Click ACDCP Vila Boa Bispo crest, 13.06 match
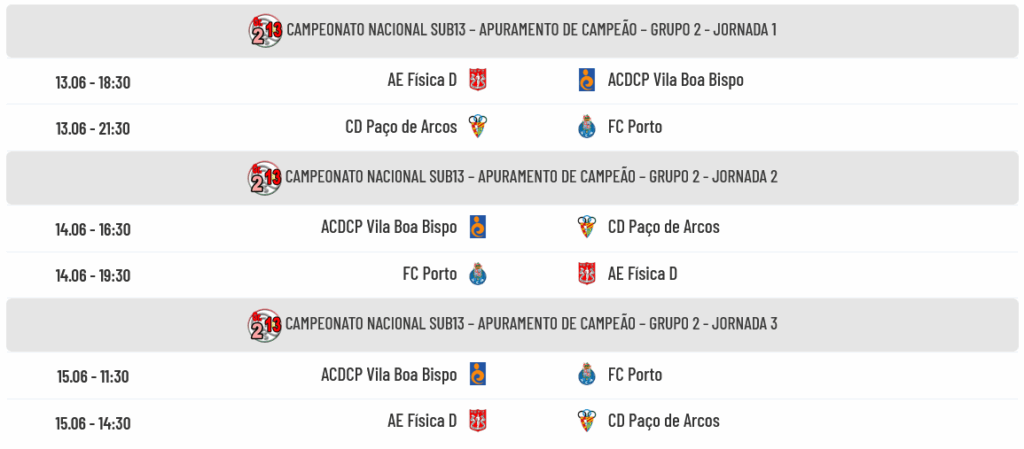Viewport: 1024px width, 449px height. pyautogui.click(x=586, y=80)
